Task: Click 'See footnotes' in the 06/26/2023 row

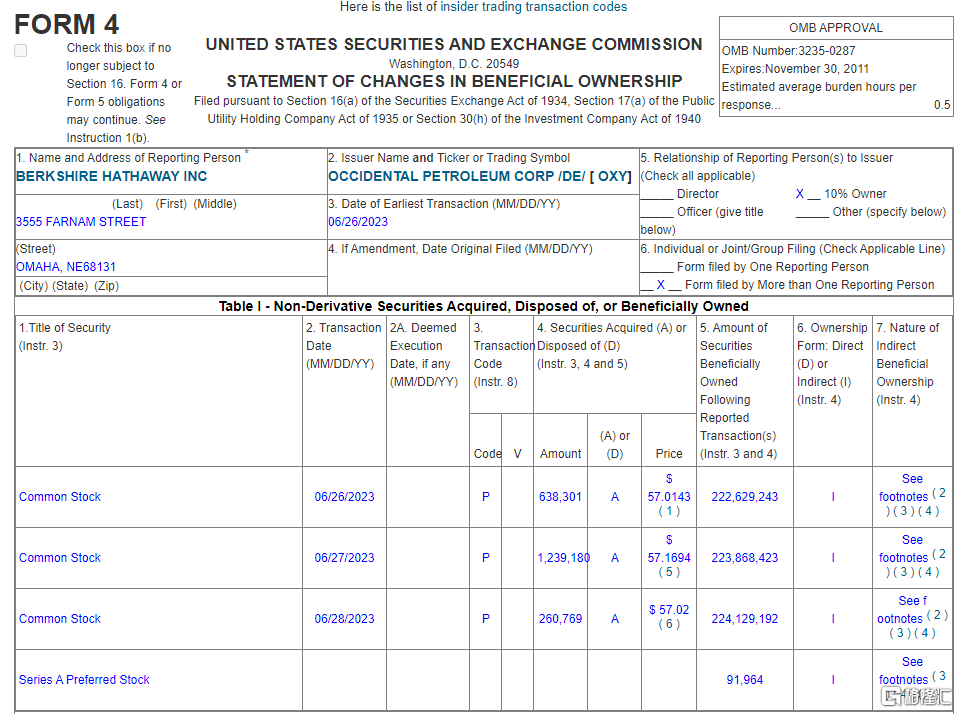Action: click(904, 488)
